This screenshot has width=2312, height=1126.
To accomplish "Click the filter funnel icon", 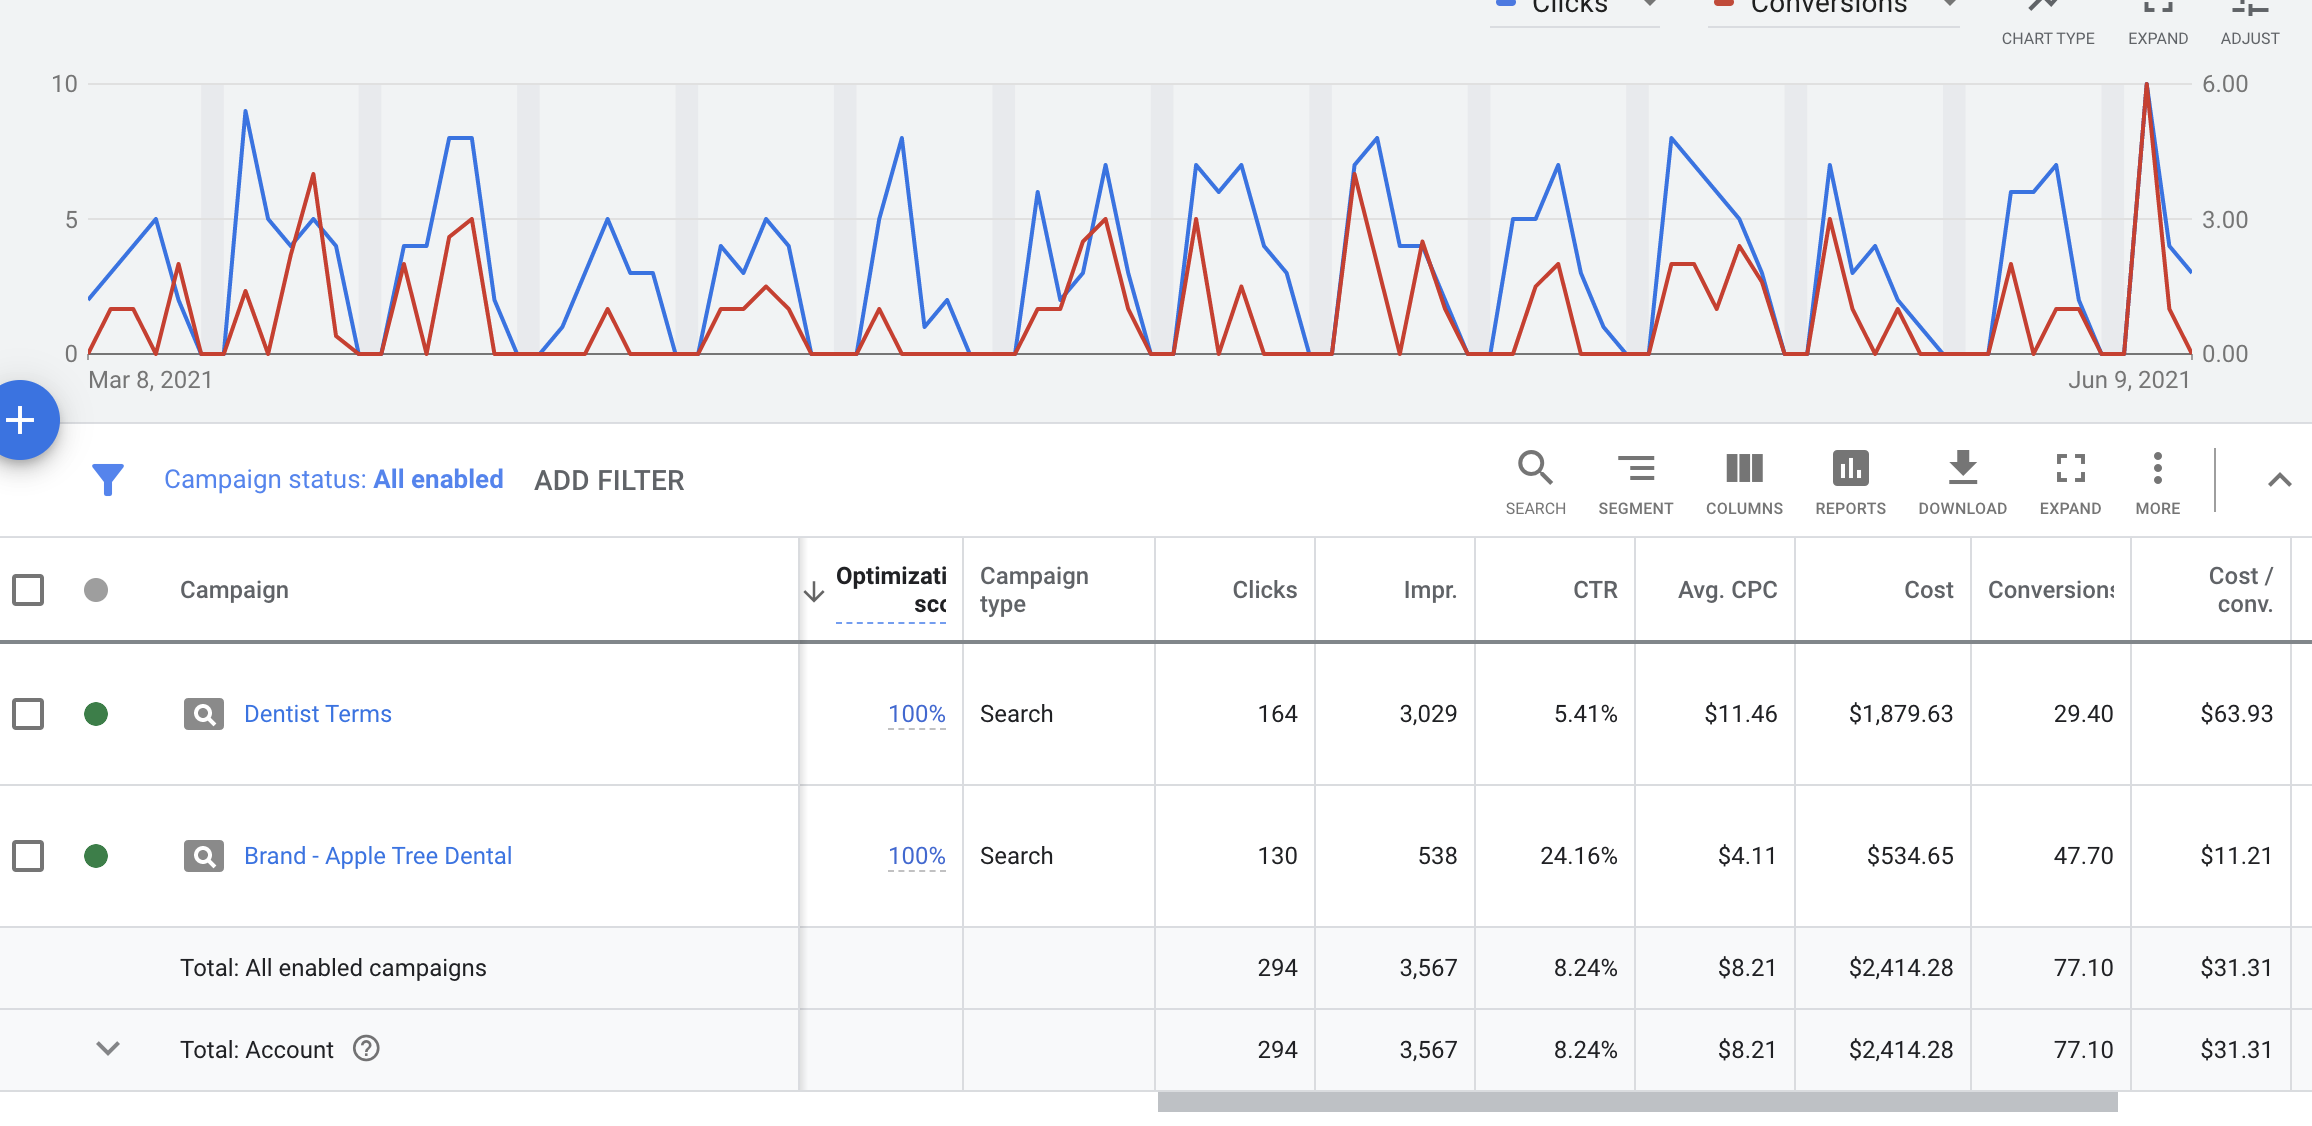I will pos(108,480).
